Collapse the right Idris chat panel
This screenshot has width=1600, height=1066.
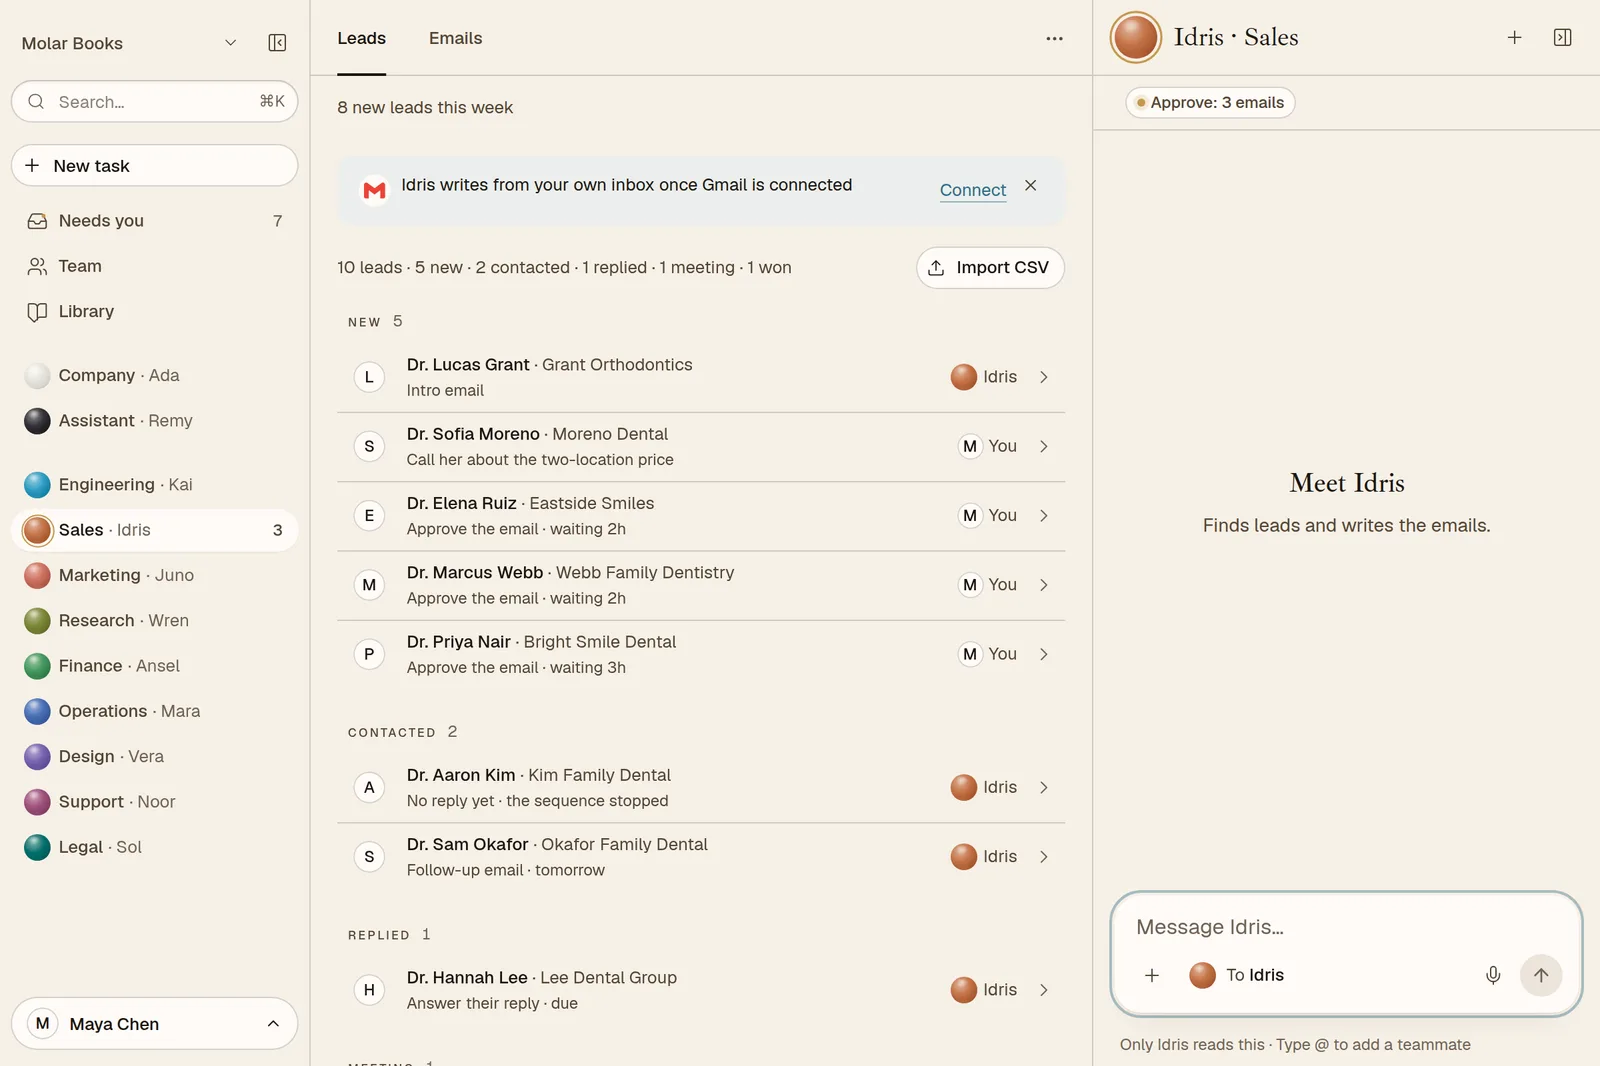tap(1562, 37)
